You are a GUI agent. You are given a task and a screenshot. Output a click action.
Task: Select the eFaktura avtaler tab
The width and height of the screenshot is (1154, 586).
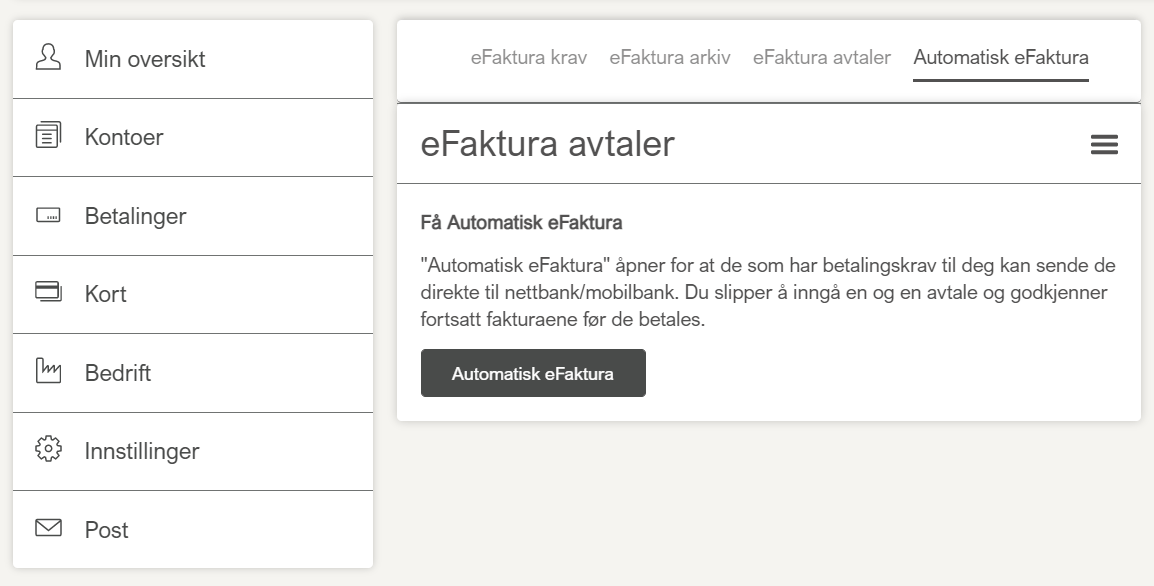click(x=822, y=57)
